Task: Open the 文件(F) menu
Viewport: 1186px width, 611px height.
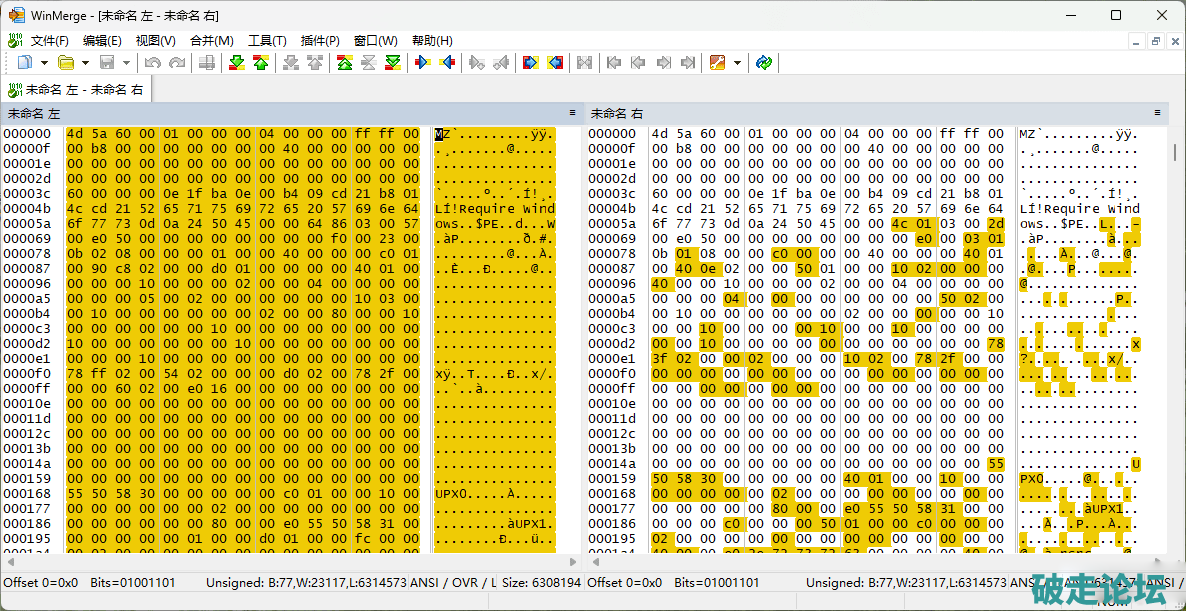Action: click(x=49, y=41)
